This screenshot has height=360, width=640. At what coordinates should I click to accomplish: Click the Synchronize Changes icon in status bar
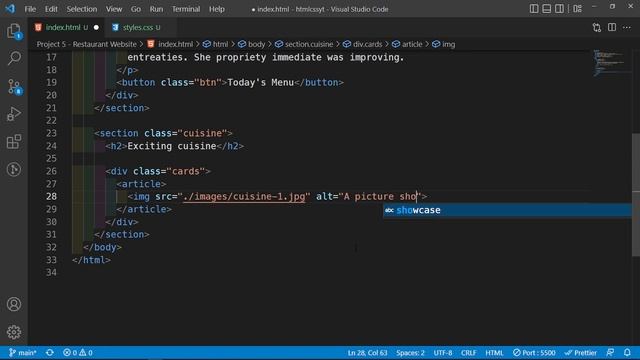click(50, 353)
